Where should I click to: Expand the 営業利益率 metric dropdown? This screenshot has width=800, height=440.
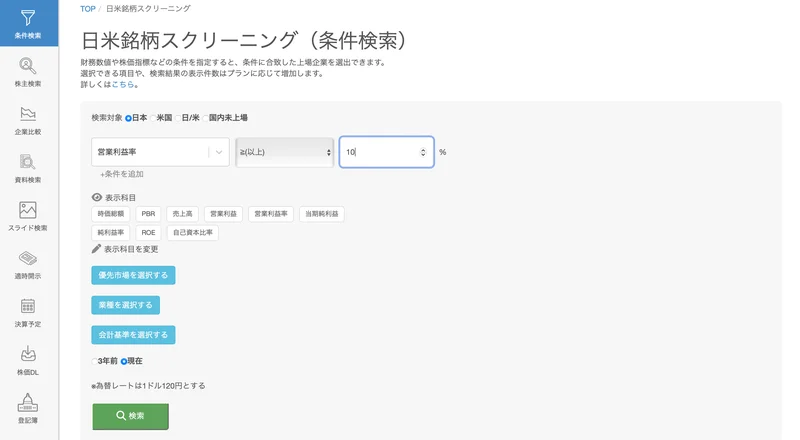160,152
